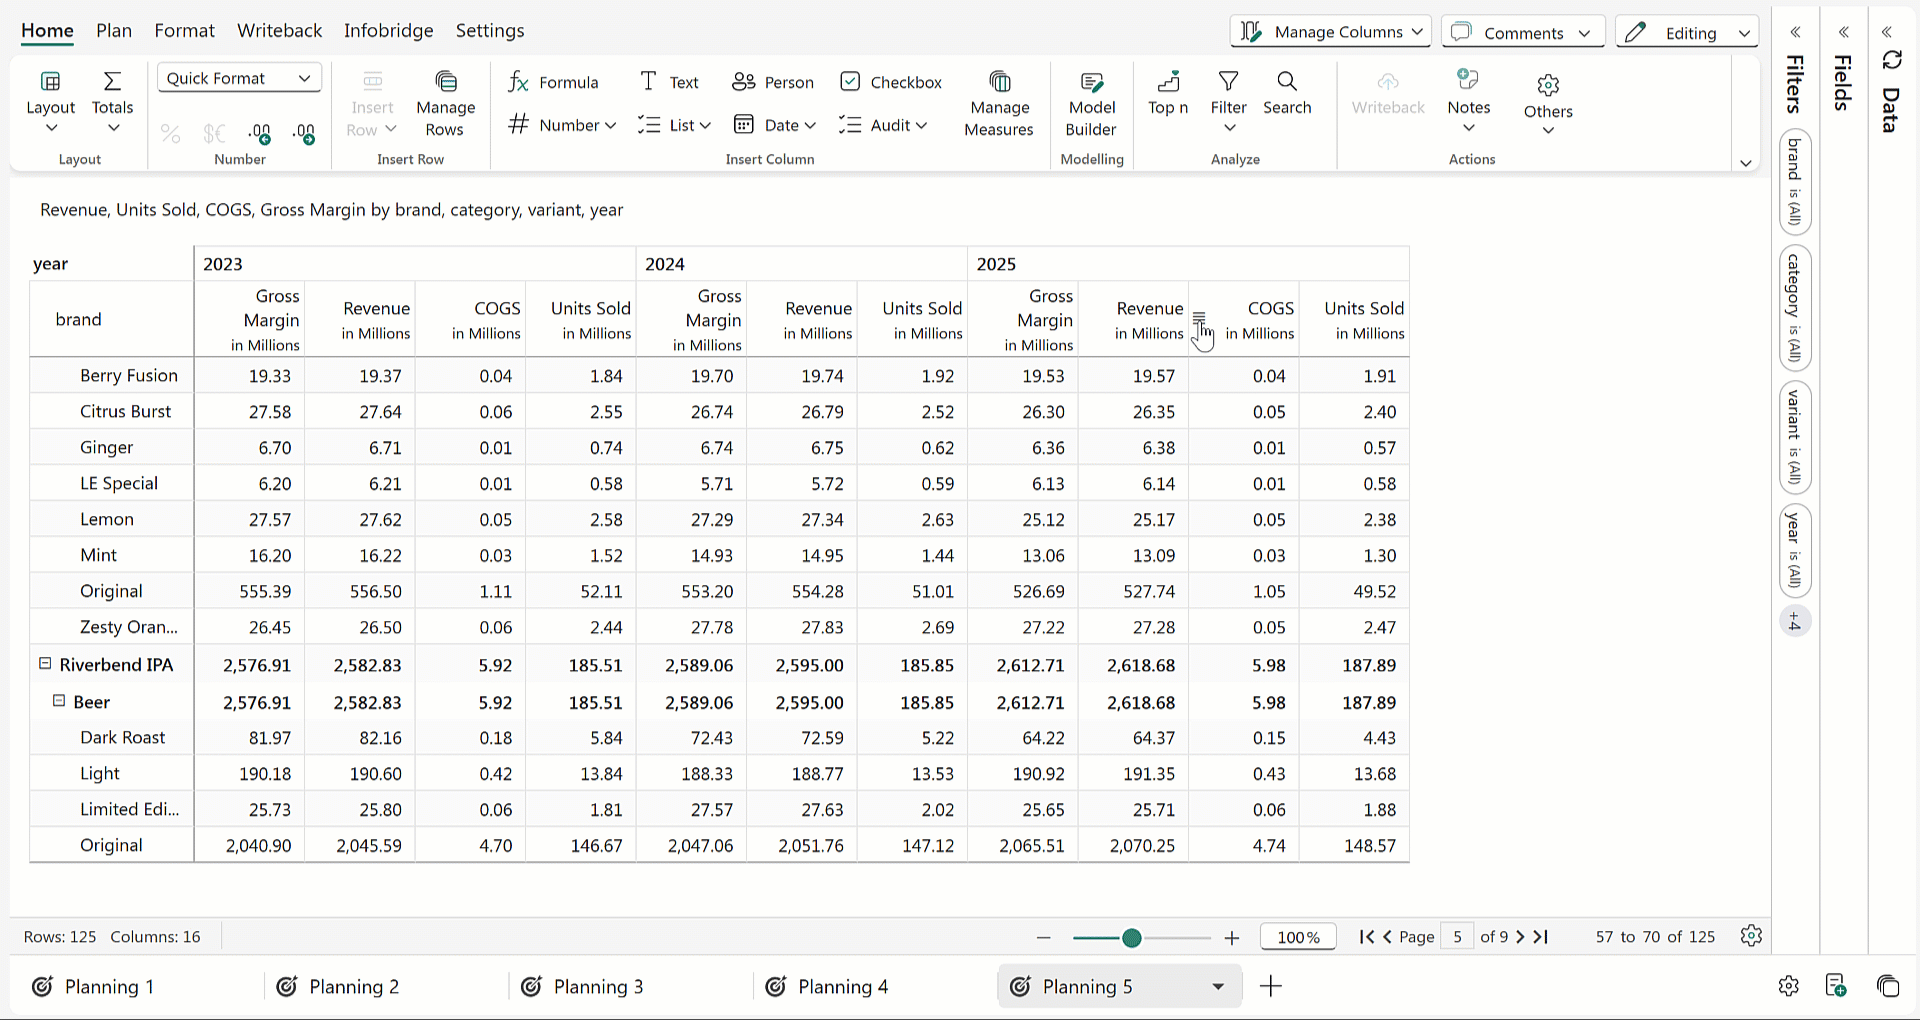Click the zoom slider handle
This screenshot has width=1920, height=1020.
click(x=1131, y=937)
